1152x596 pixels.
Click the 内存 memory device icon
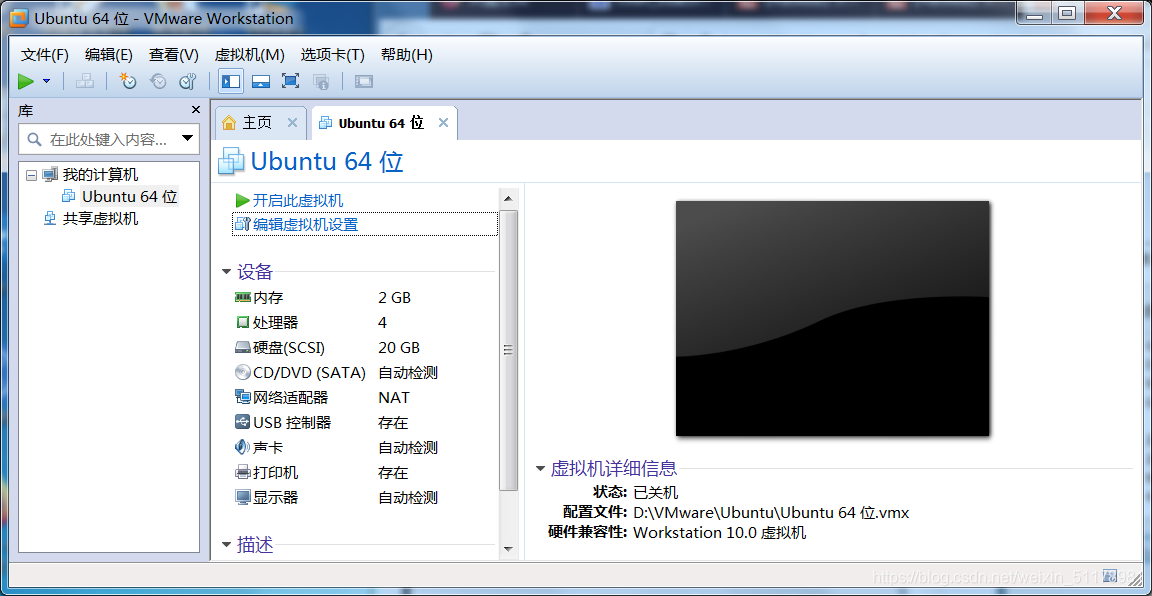click(242, 298)
